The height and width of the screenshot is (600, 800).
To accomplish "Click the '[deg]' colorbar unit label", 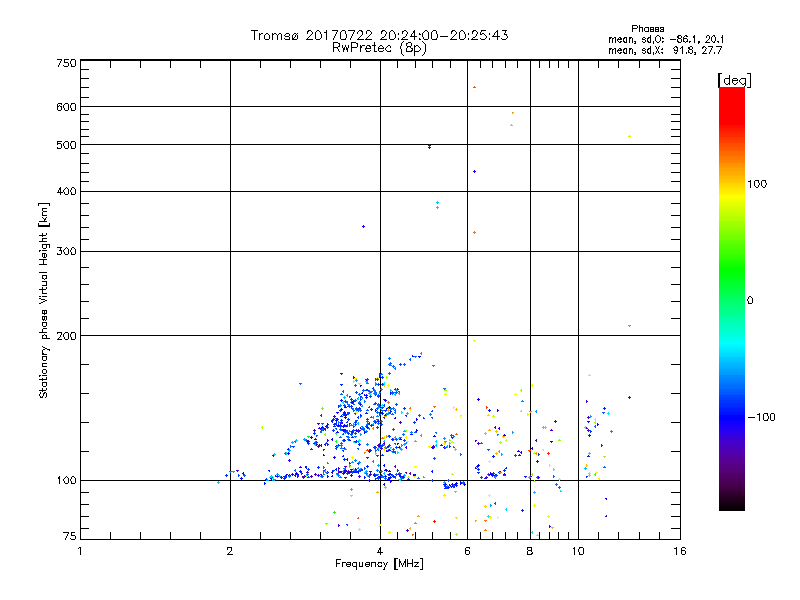I will pyautogui.click(x=734, y=80).
